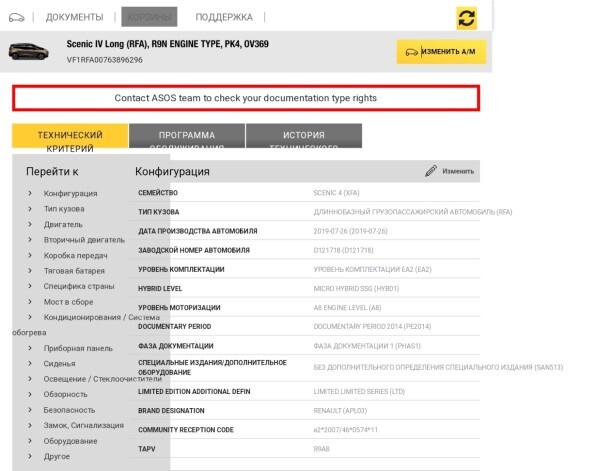Click the Изменить link in Конфигурация header

click(458, 171)
